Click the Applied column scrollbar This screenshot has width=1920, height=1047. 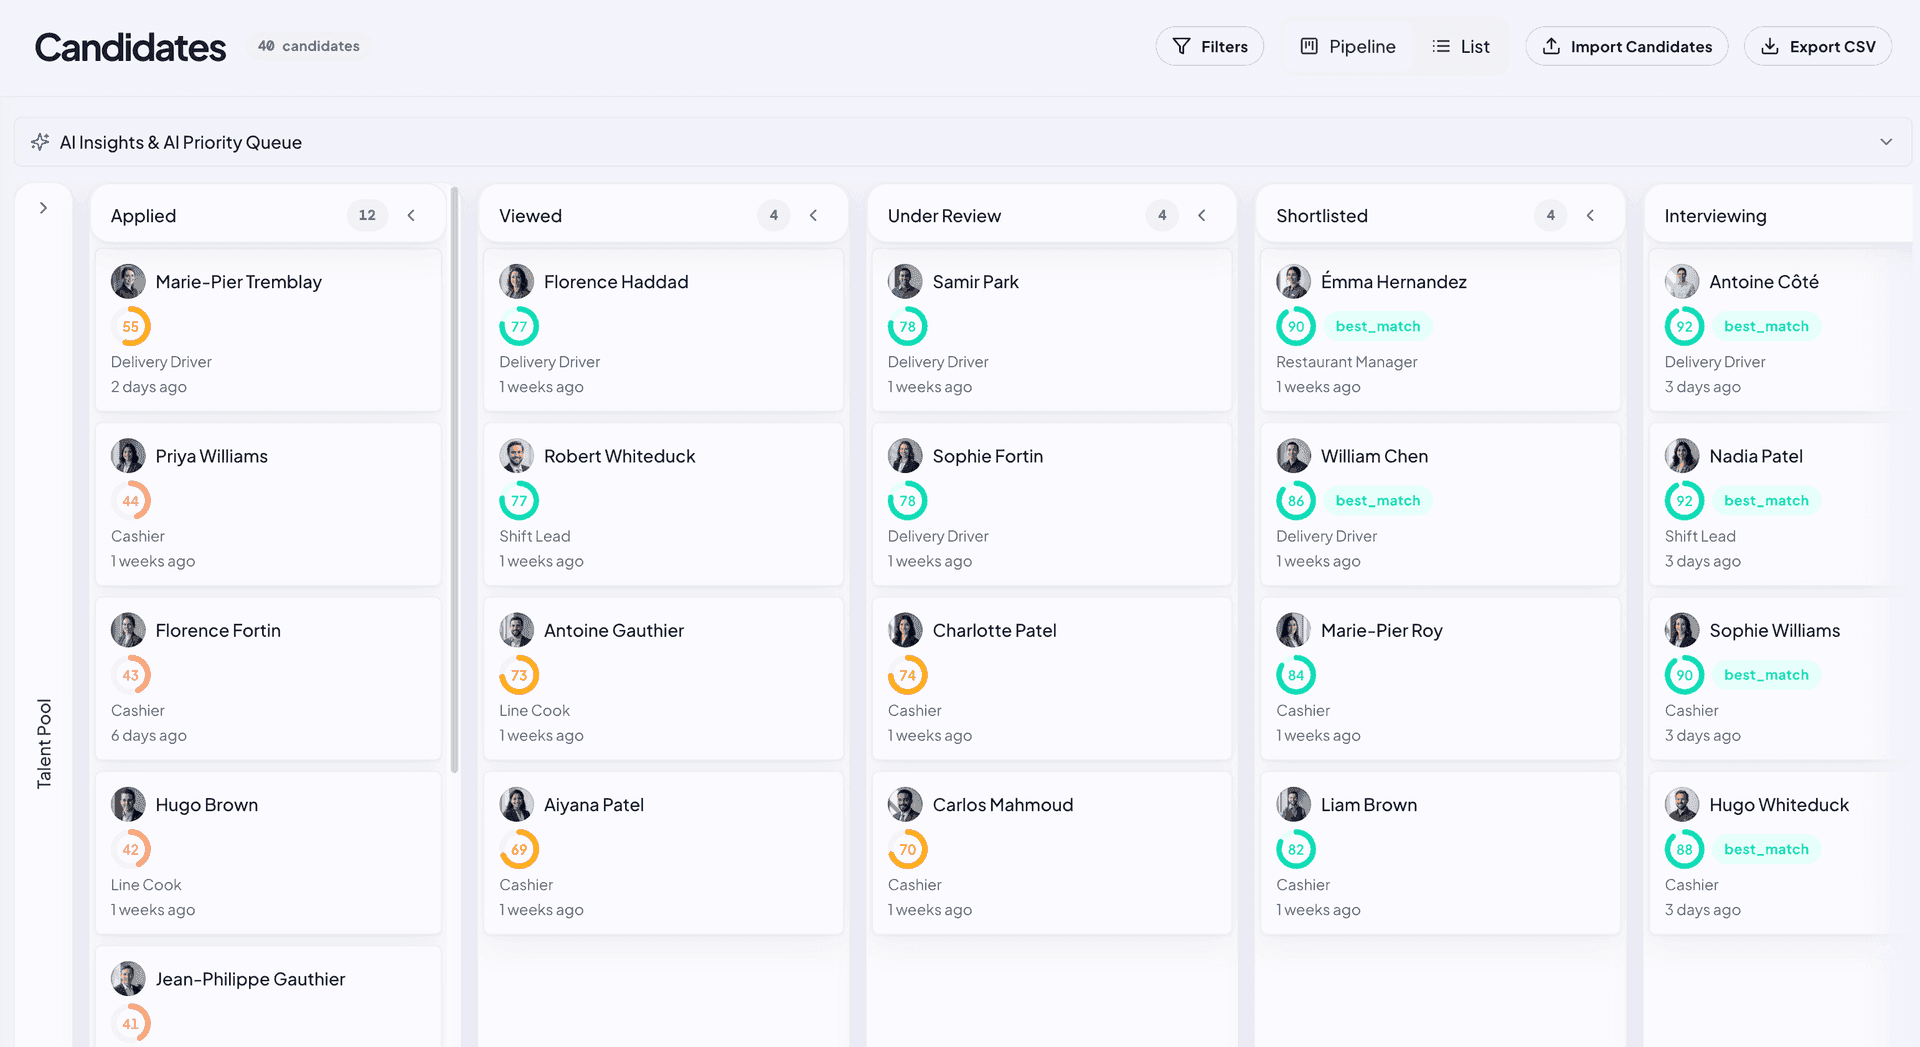455,480
